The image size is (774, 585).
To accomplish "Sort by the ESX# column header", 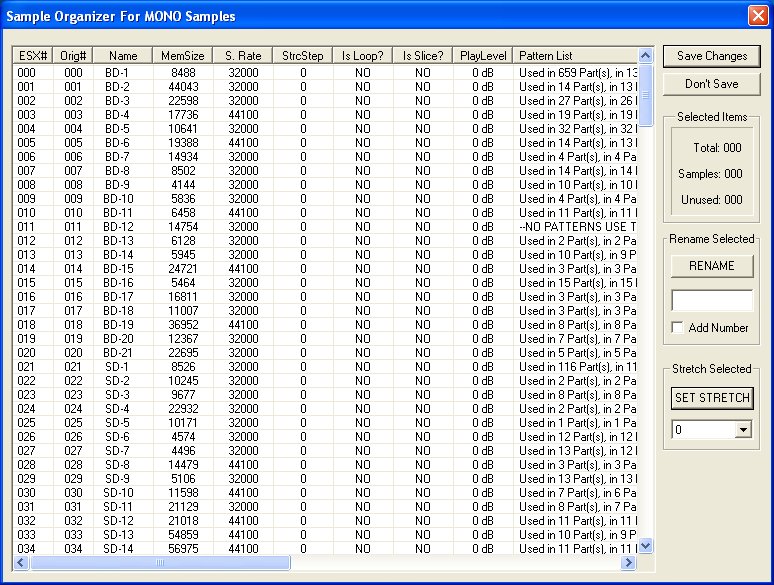I will click(33, 56).
